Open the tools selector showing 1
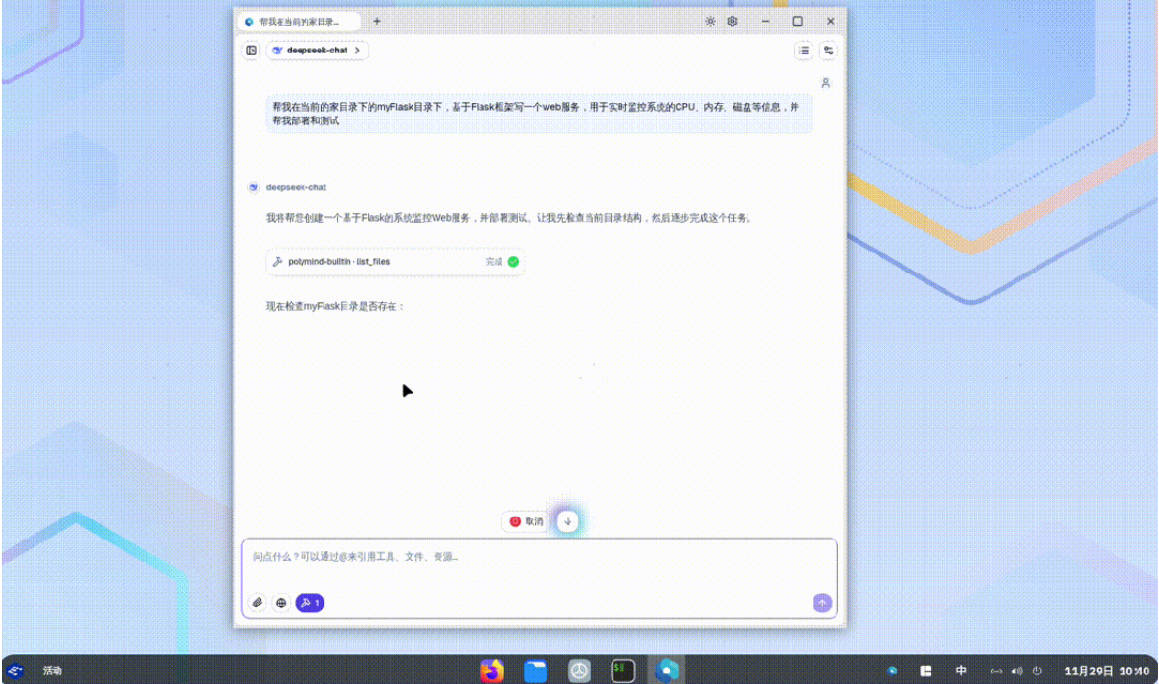 (309, 603)
